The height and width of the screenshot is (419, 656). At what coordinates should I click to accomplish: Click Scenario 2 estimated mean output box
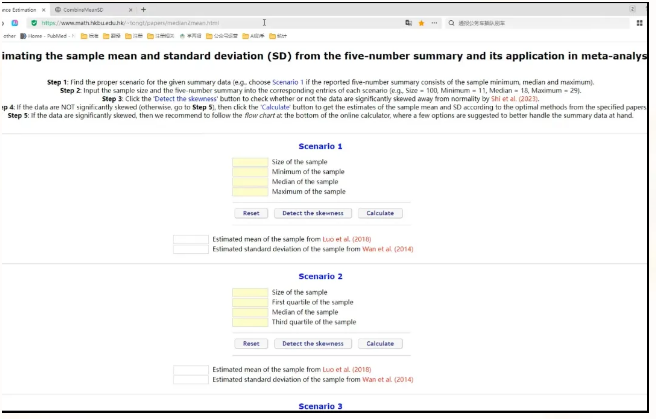191,370
